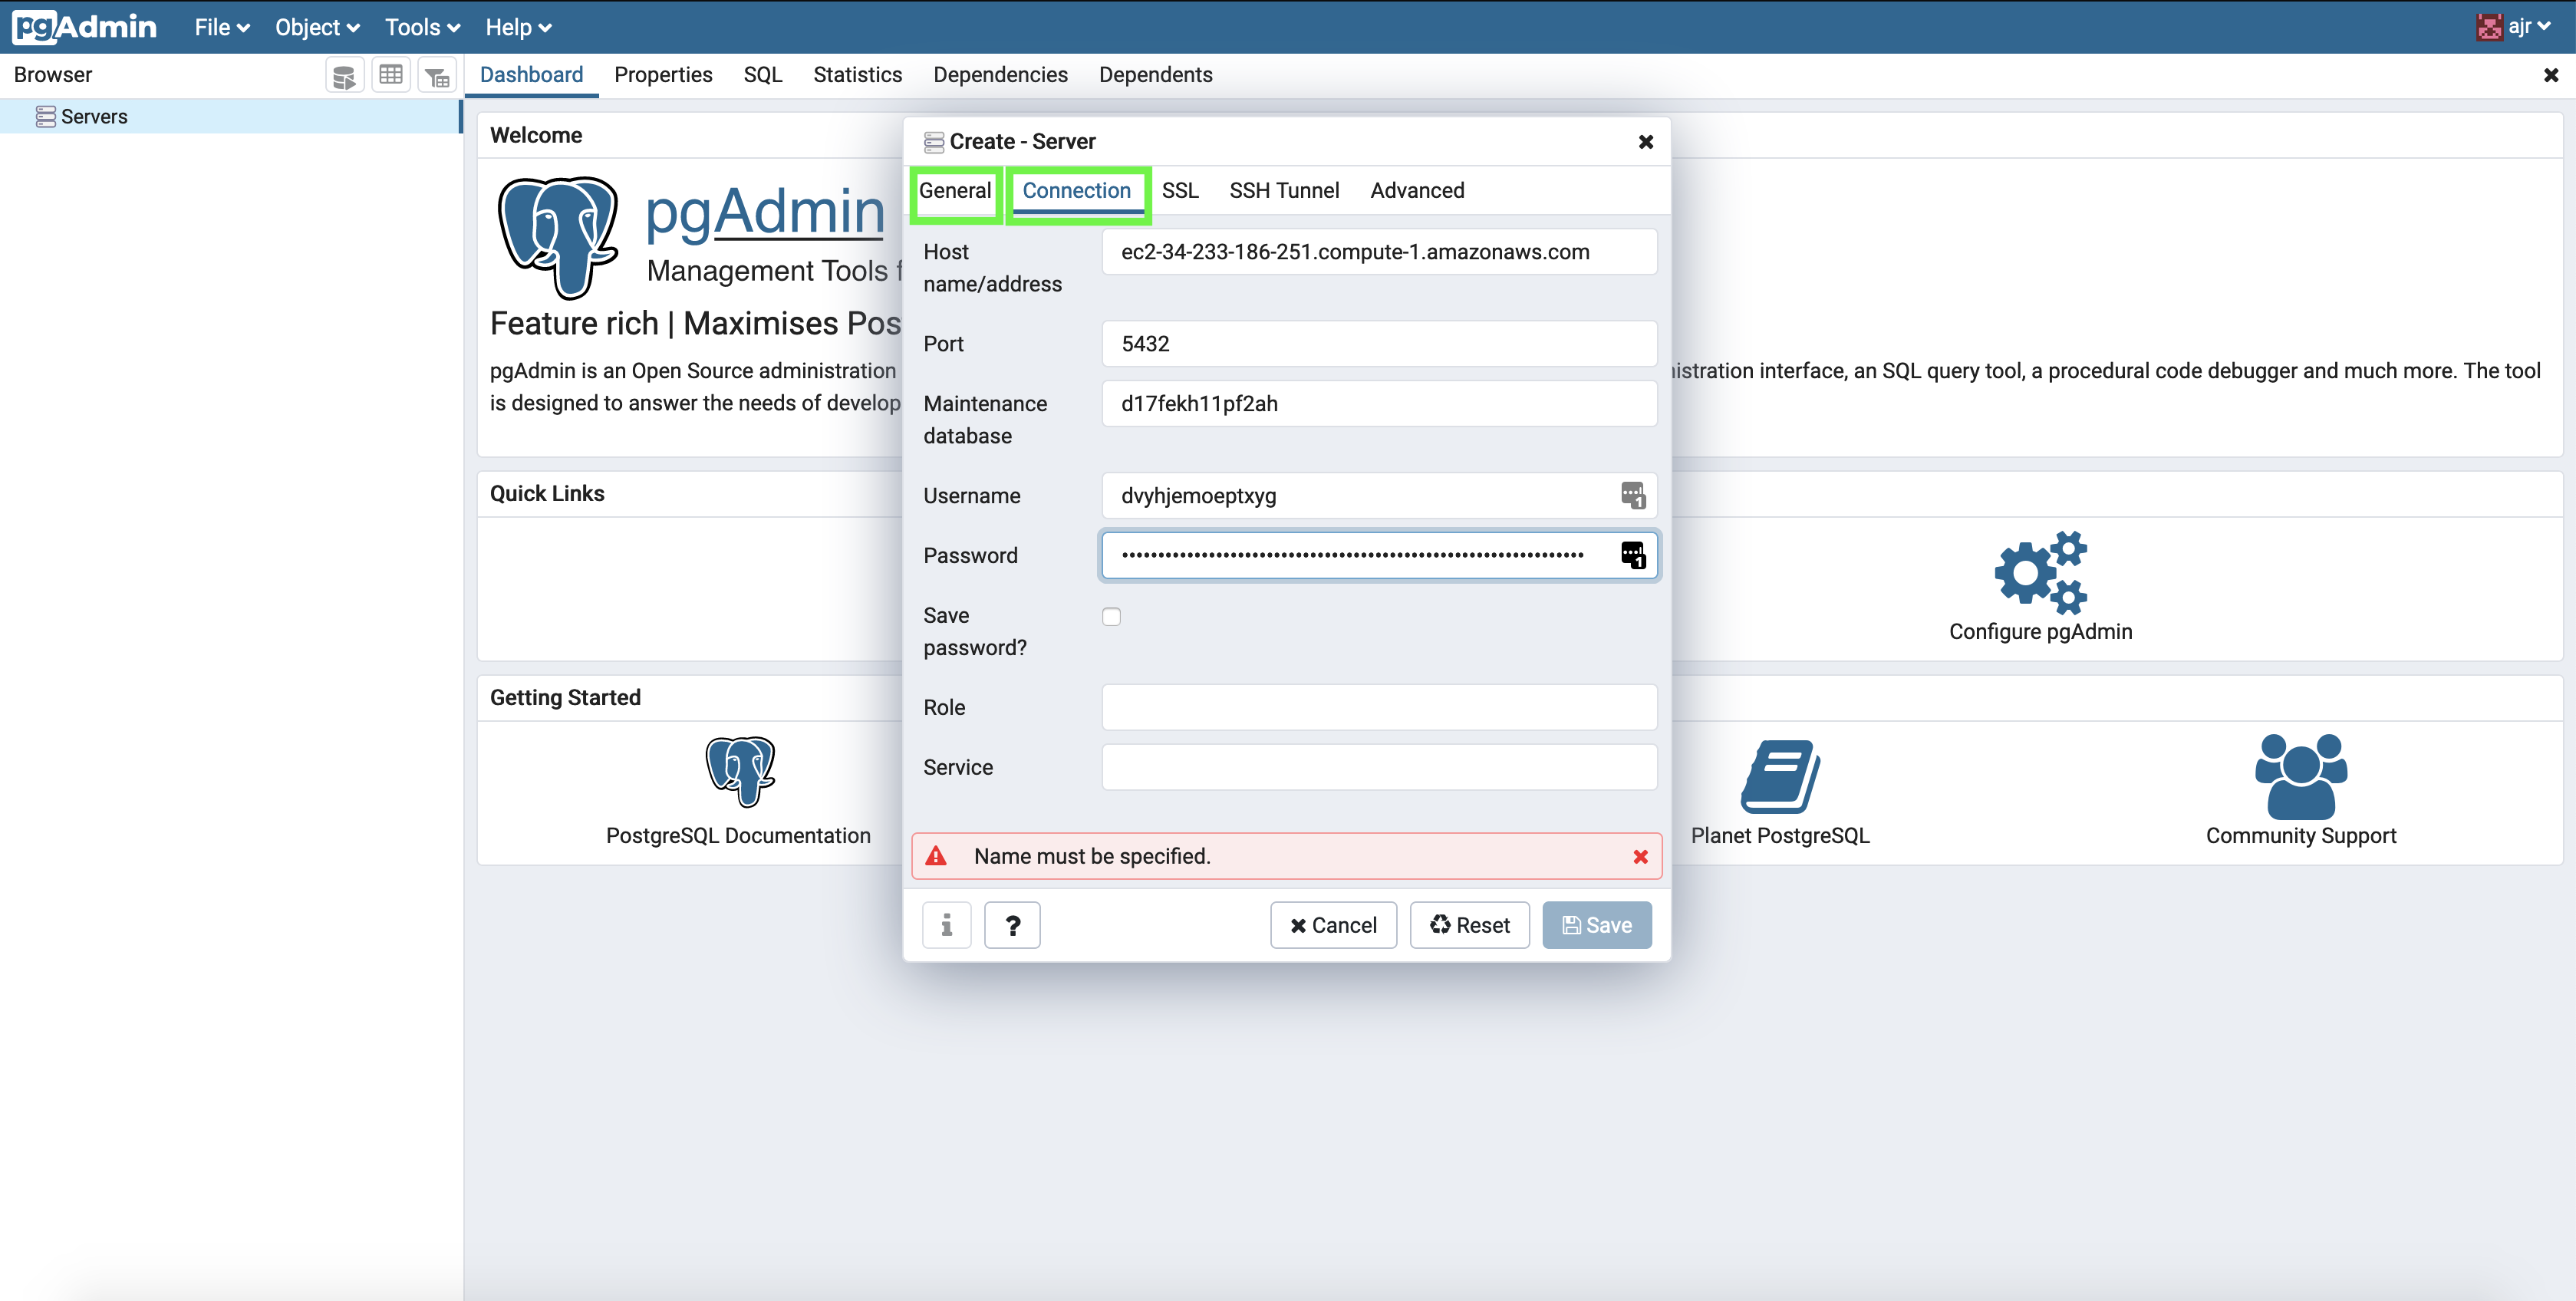Click the Planet PostgreSQL book icon
The height and width of the screenshot is (1301, 2576).
(1780, 775)
